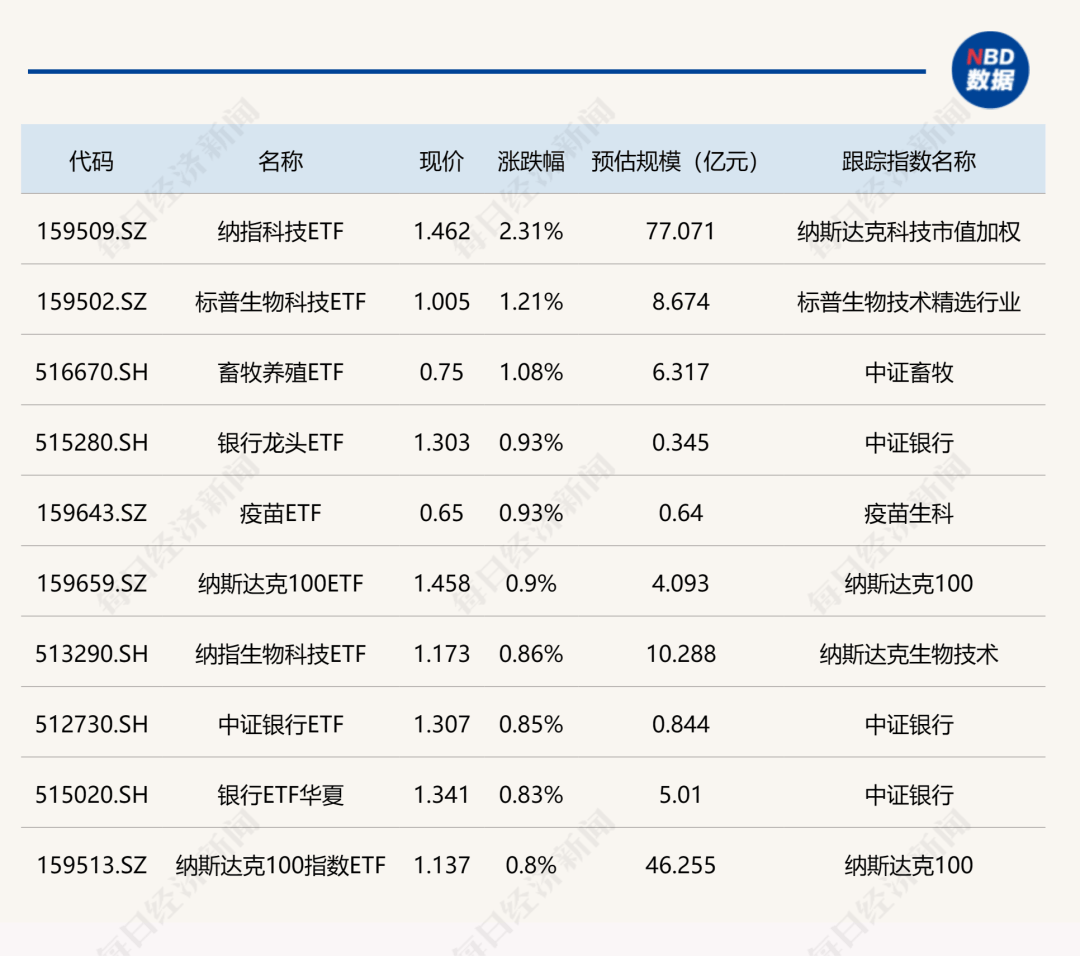
Task: Click the 现价 column header
Action: (441, 160)
